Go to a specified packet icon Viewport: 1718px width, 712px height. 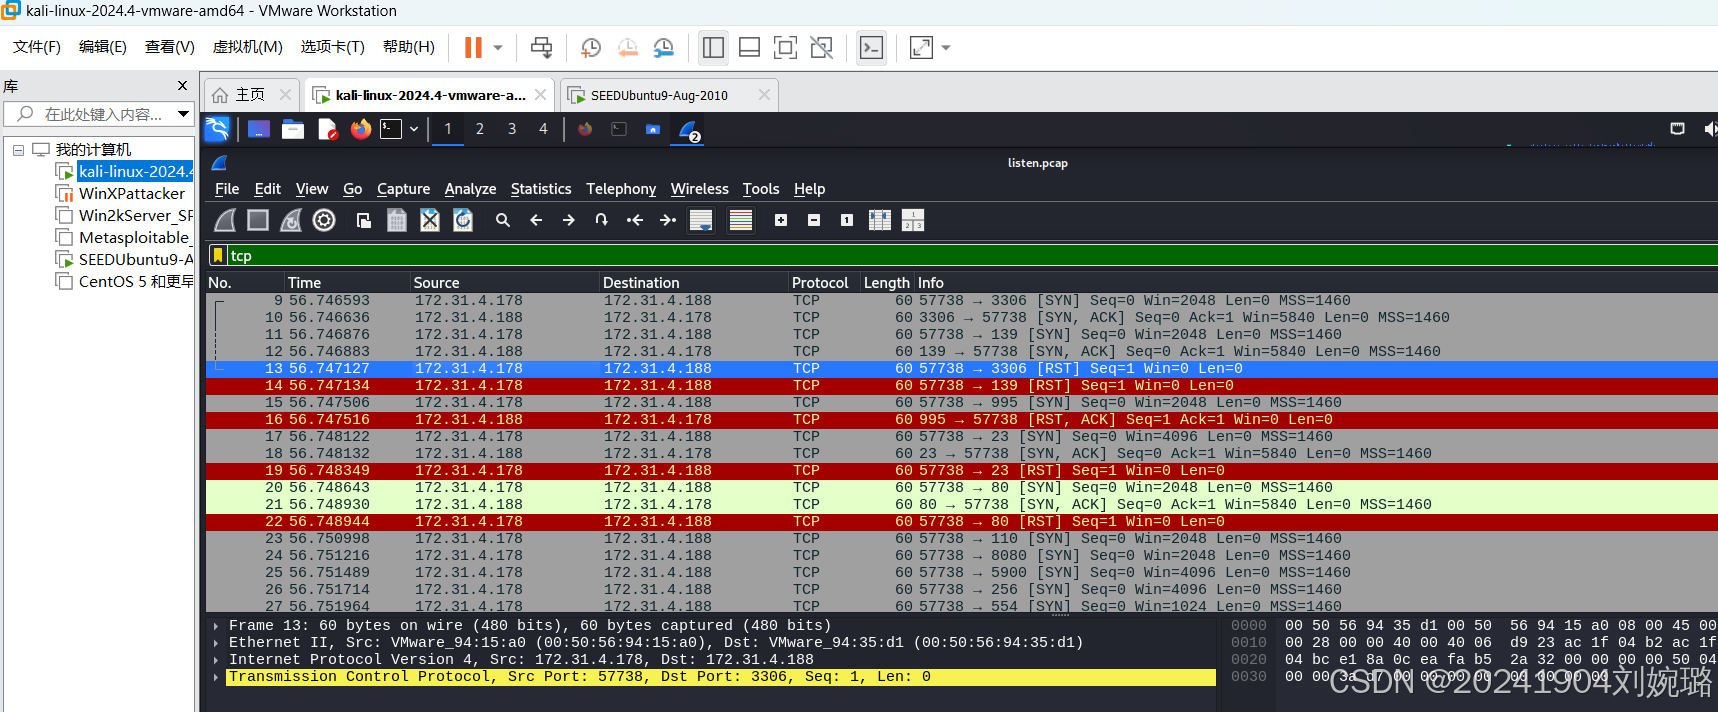click(602, 220)
